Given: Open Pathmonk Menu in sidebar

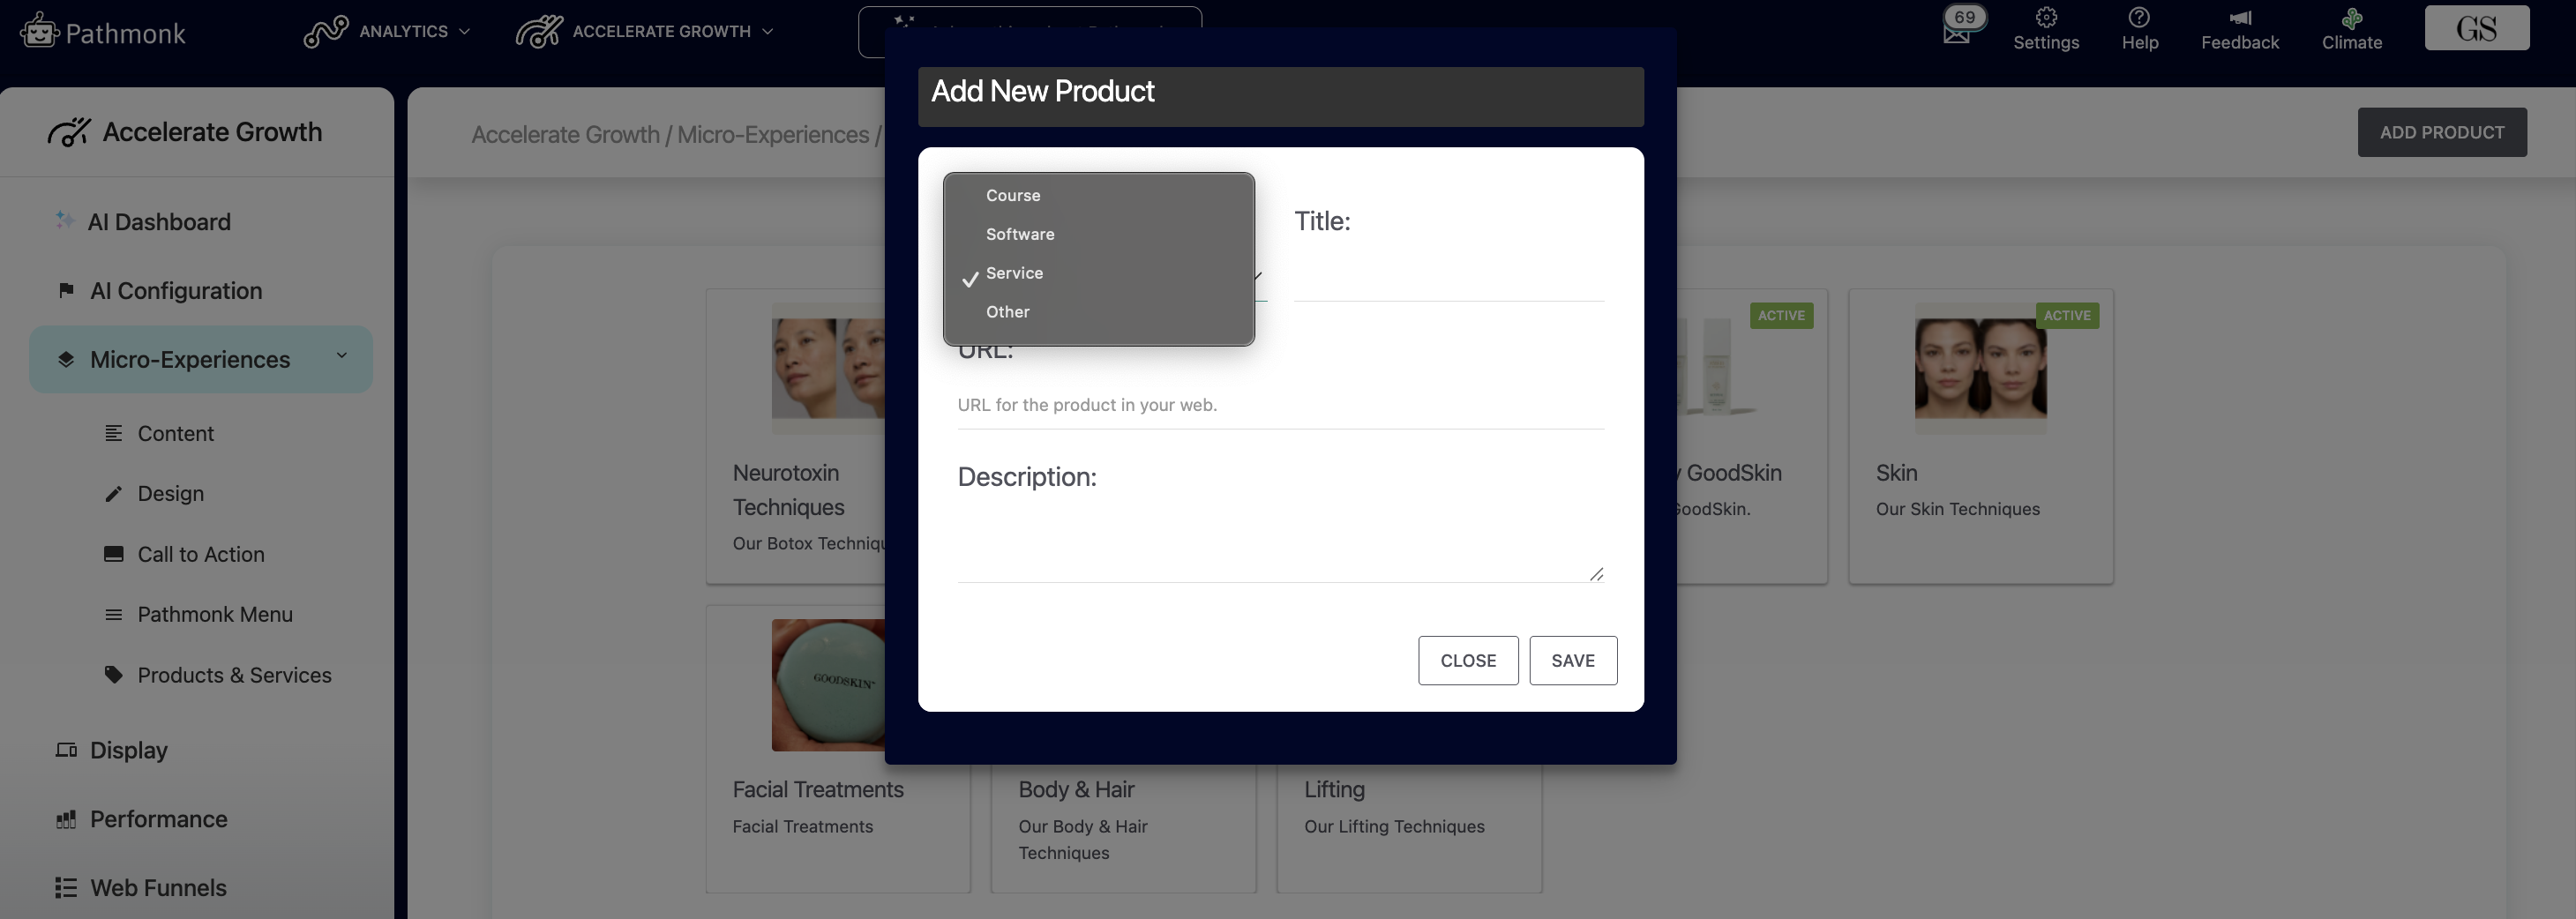Looking at the screenshot, I should point(215,615).
